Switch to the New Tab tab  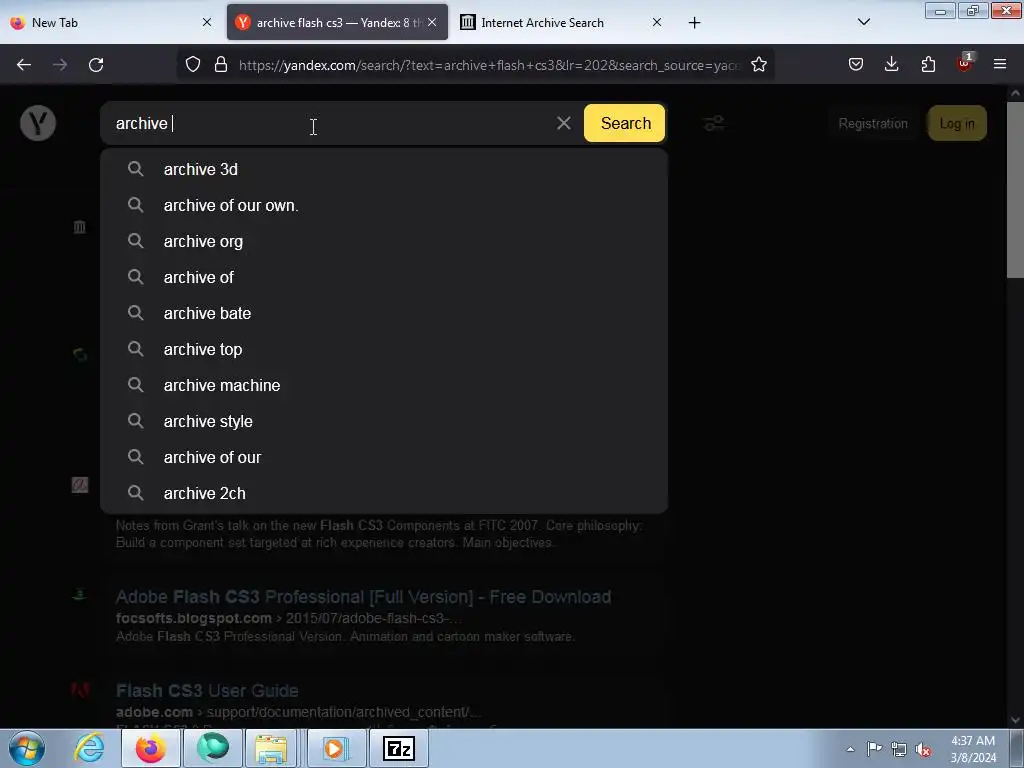tap(111, 23)
